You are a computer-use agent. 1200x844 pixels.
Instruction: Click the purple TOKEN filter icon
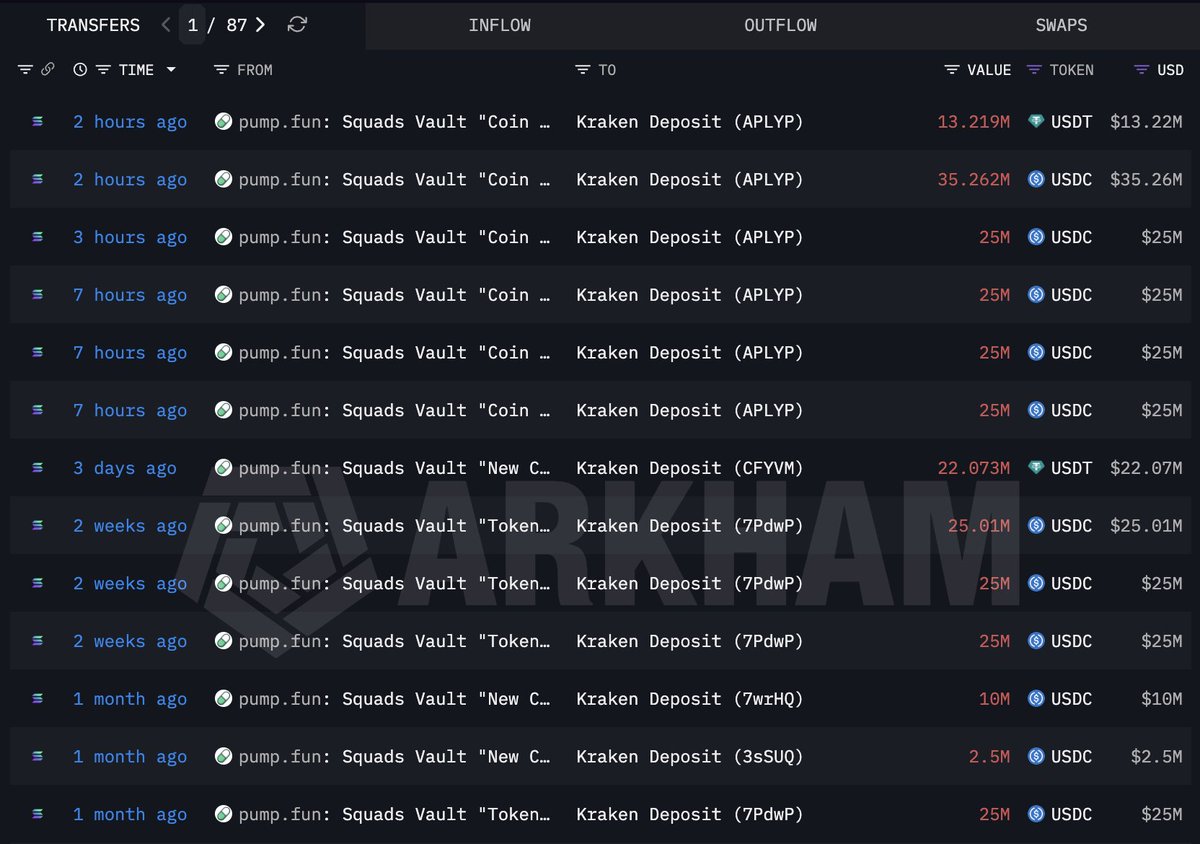coord(1034,70)
